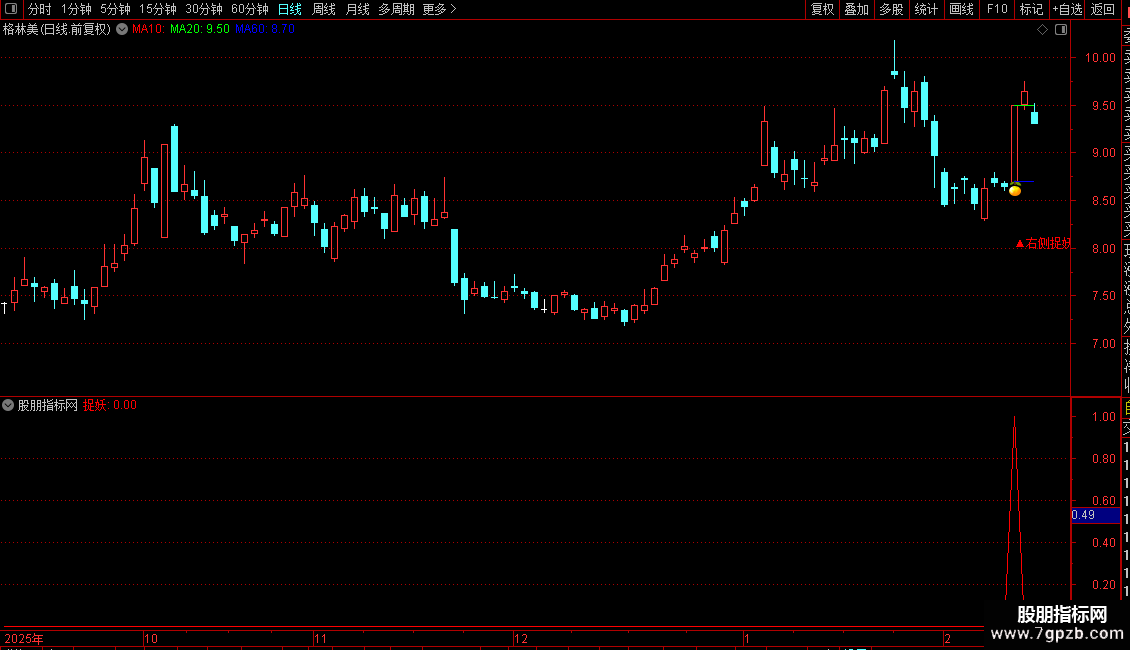1130x650 pixels.
Task: Click the diamond marker icon above the chart
Action: pos(1042,30)
